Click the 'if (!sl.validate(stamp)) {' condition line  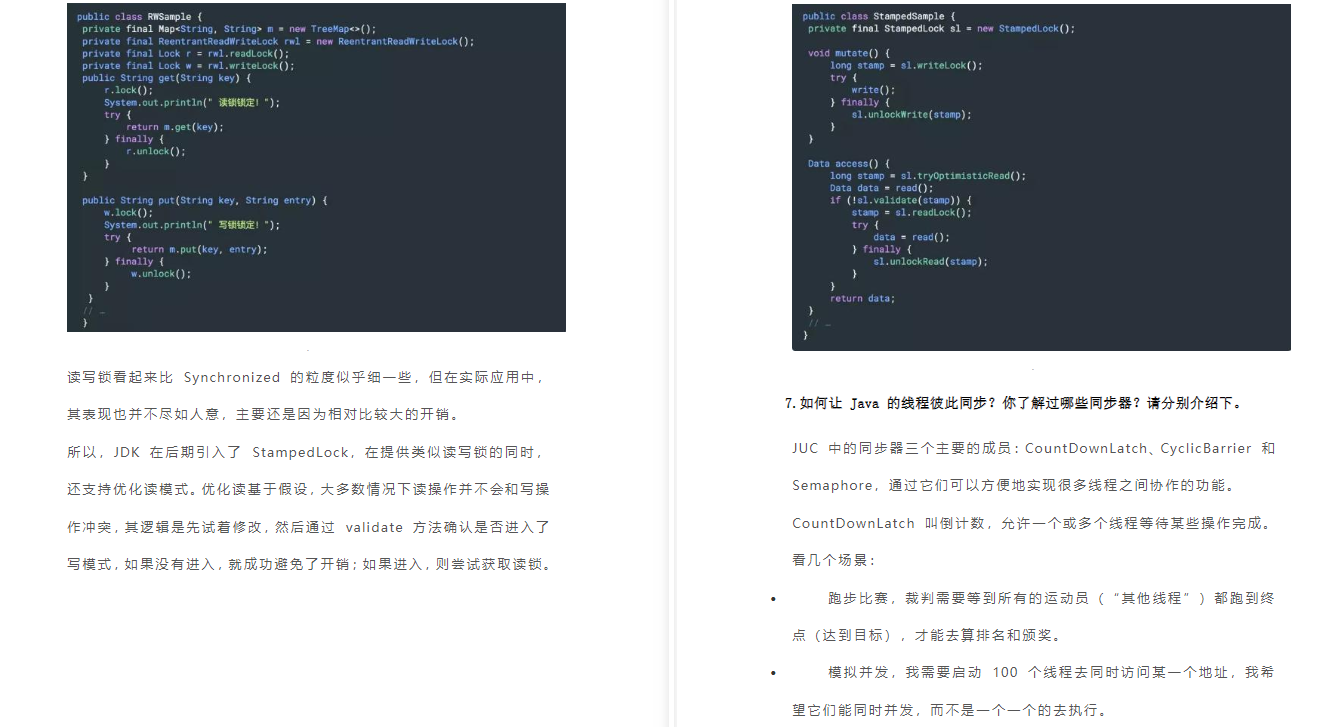coord(900,200)
